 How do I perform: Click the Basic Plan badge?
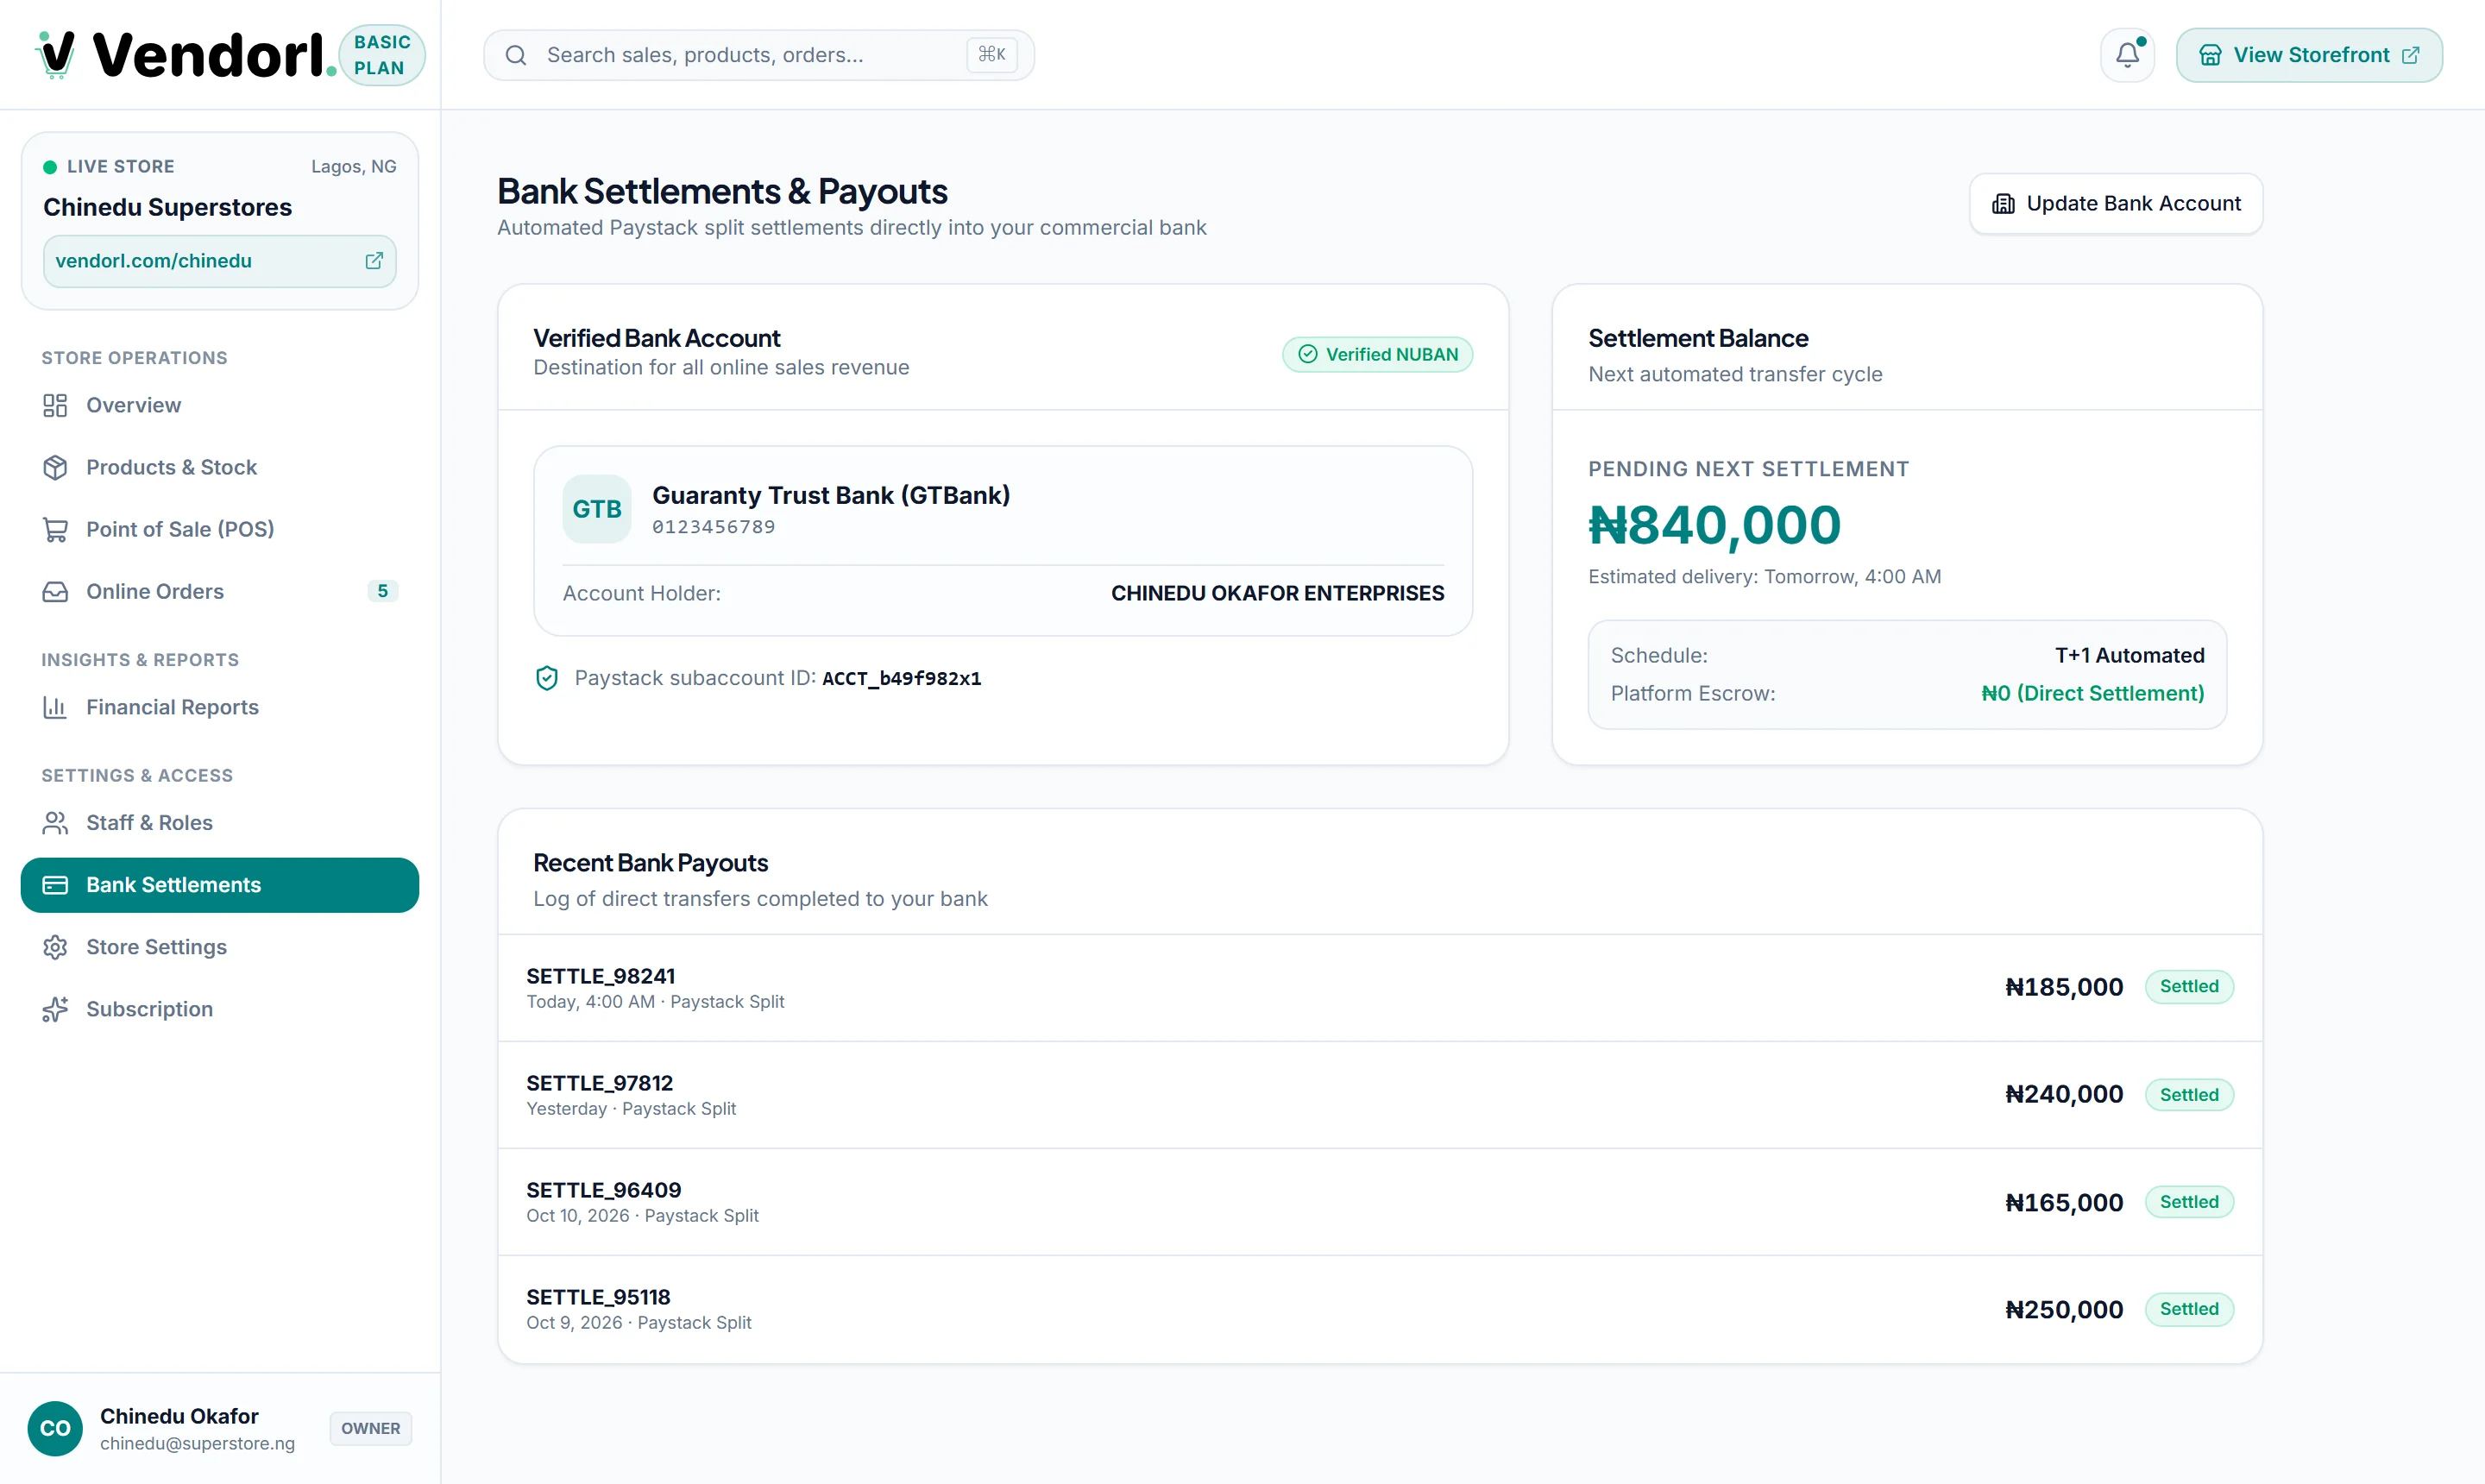(382, 55)
